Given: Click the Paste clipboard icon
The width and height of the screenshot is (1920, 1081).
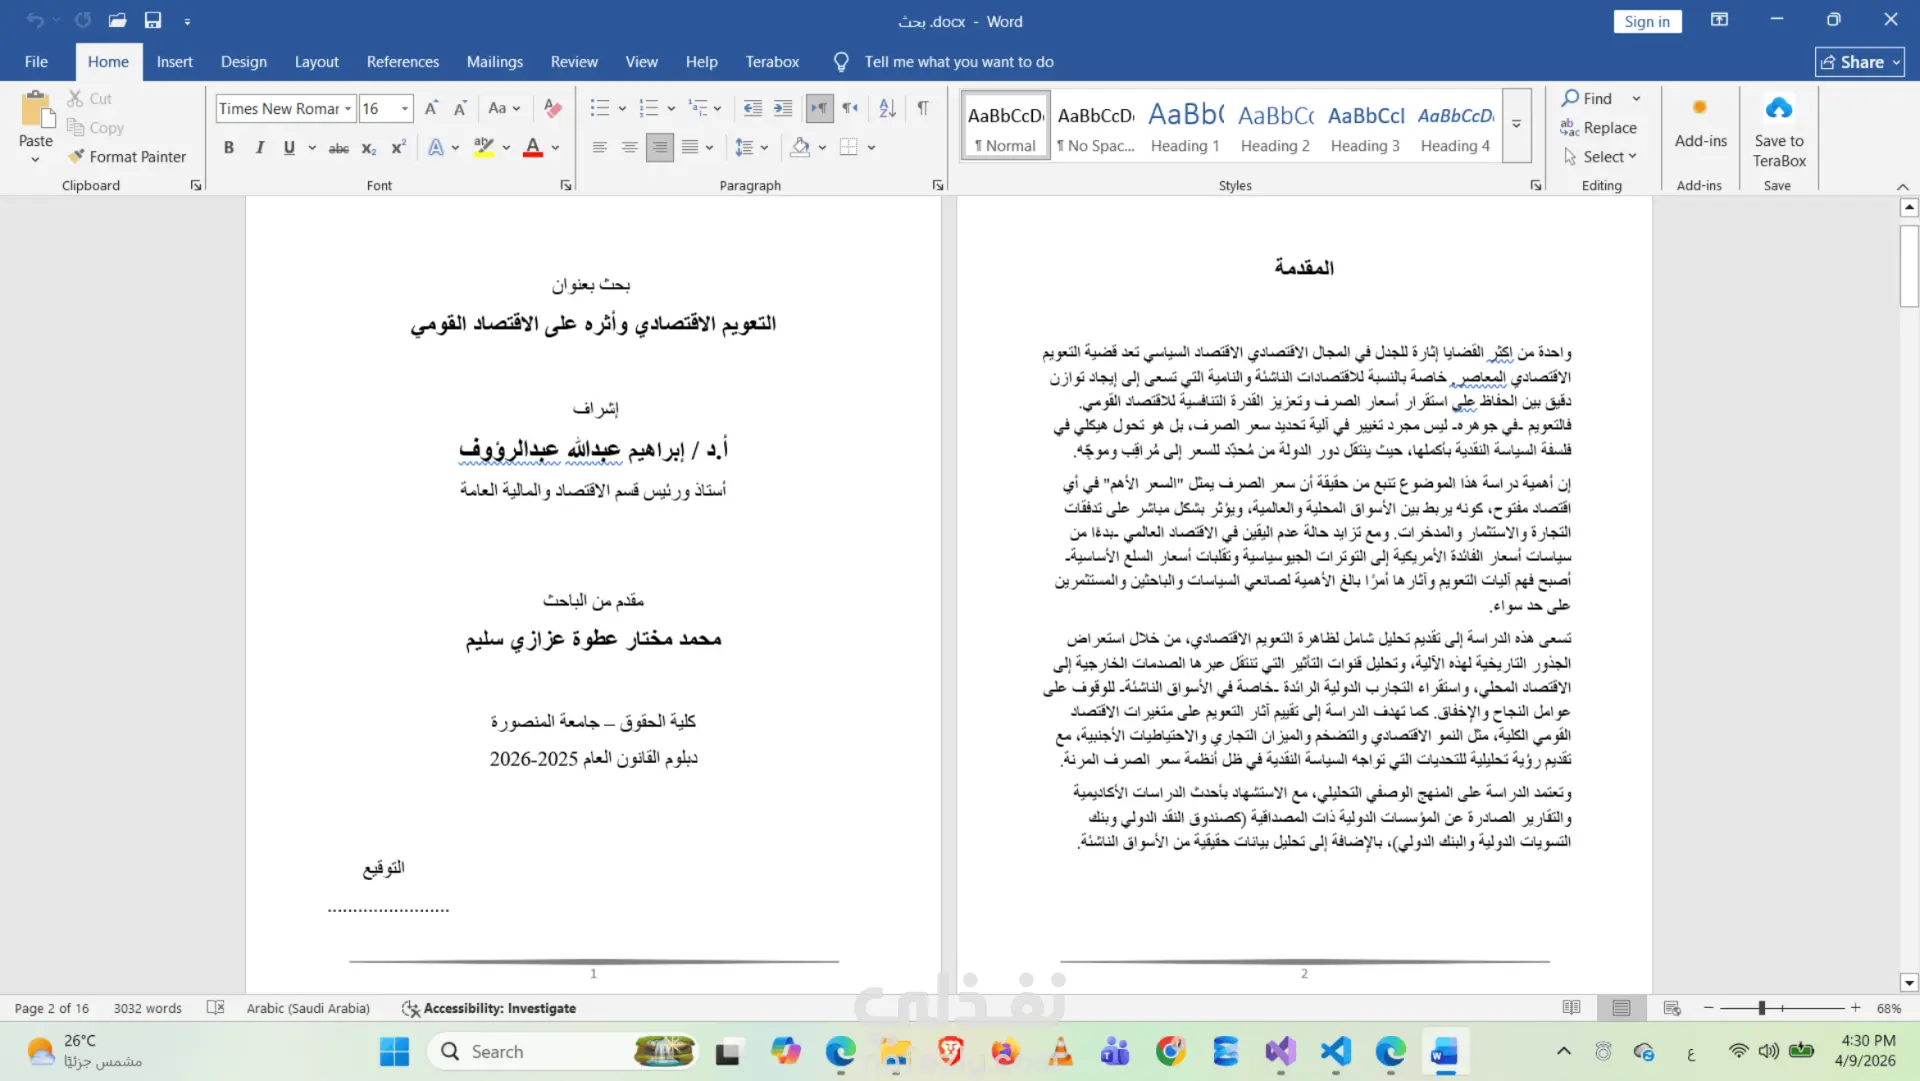Looking at the screenshot, I should [x=36, y=111].
